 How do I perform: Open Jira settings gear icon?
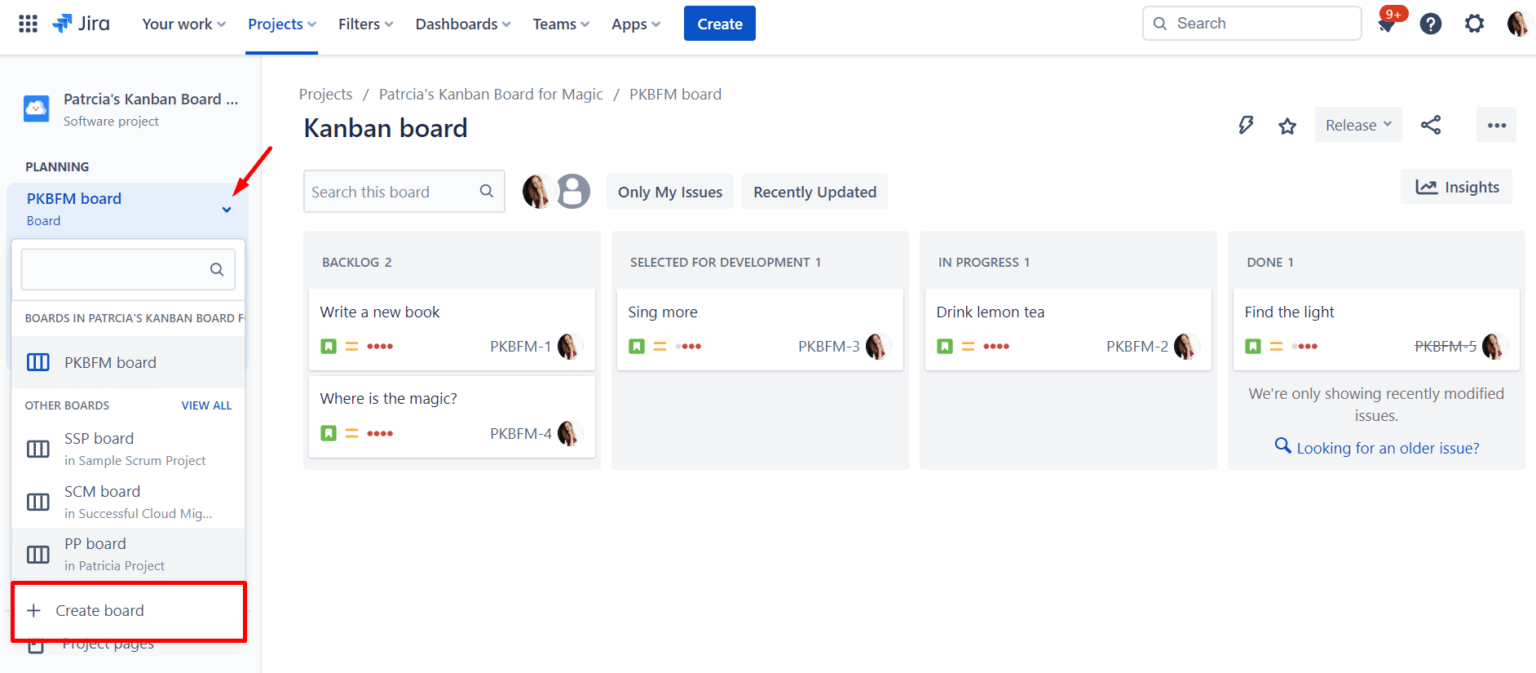point(1474,23)
